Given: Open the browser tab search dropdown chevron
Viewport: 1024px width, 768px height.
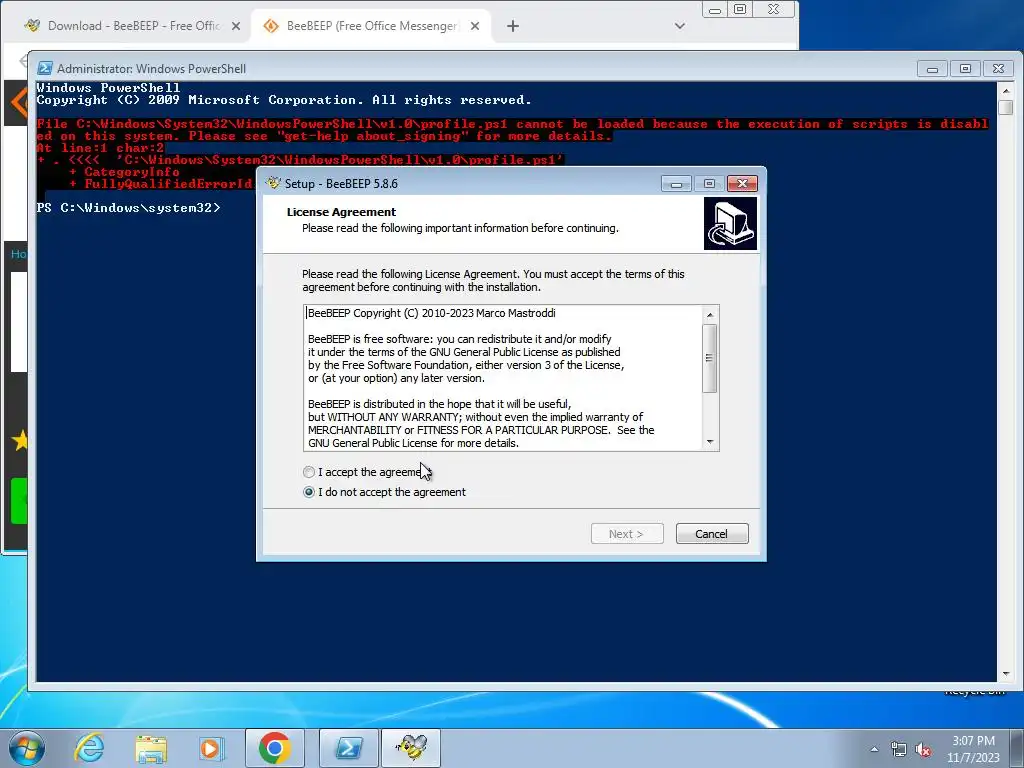Looking at the screenshot, I should 680,26.
